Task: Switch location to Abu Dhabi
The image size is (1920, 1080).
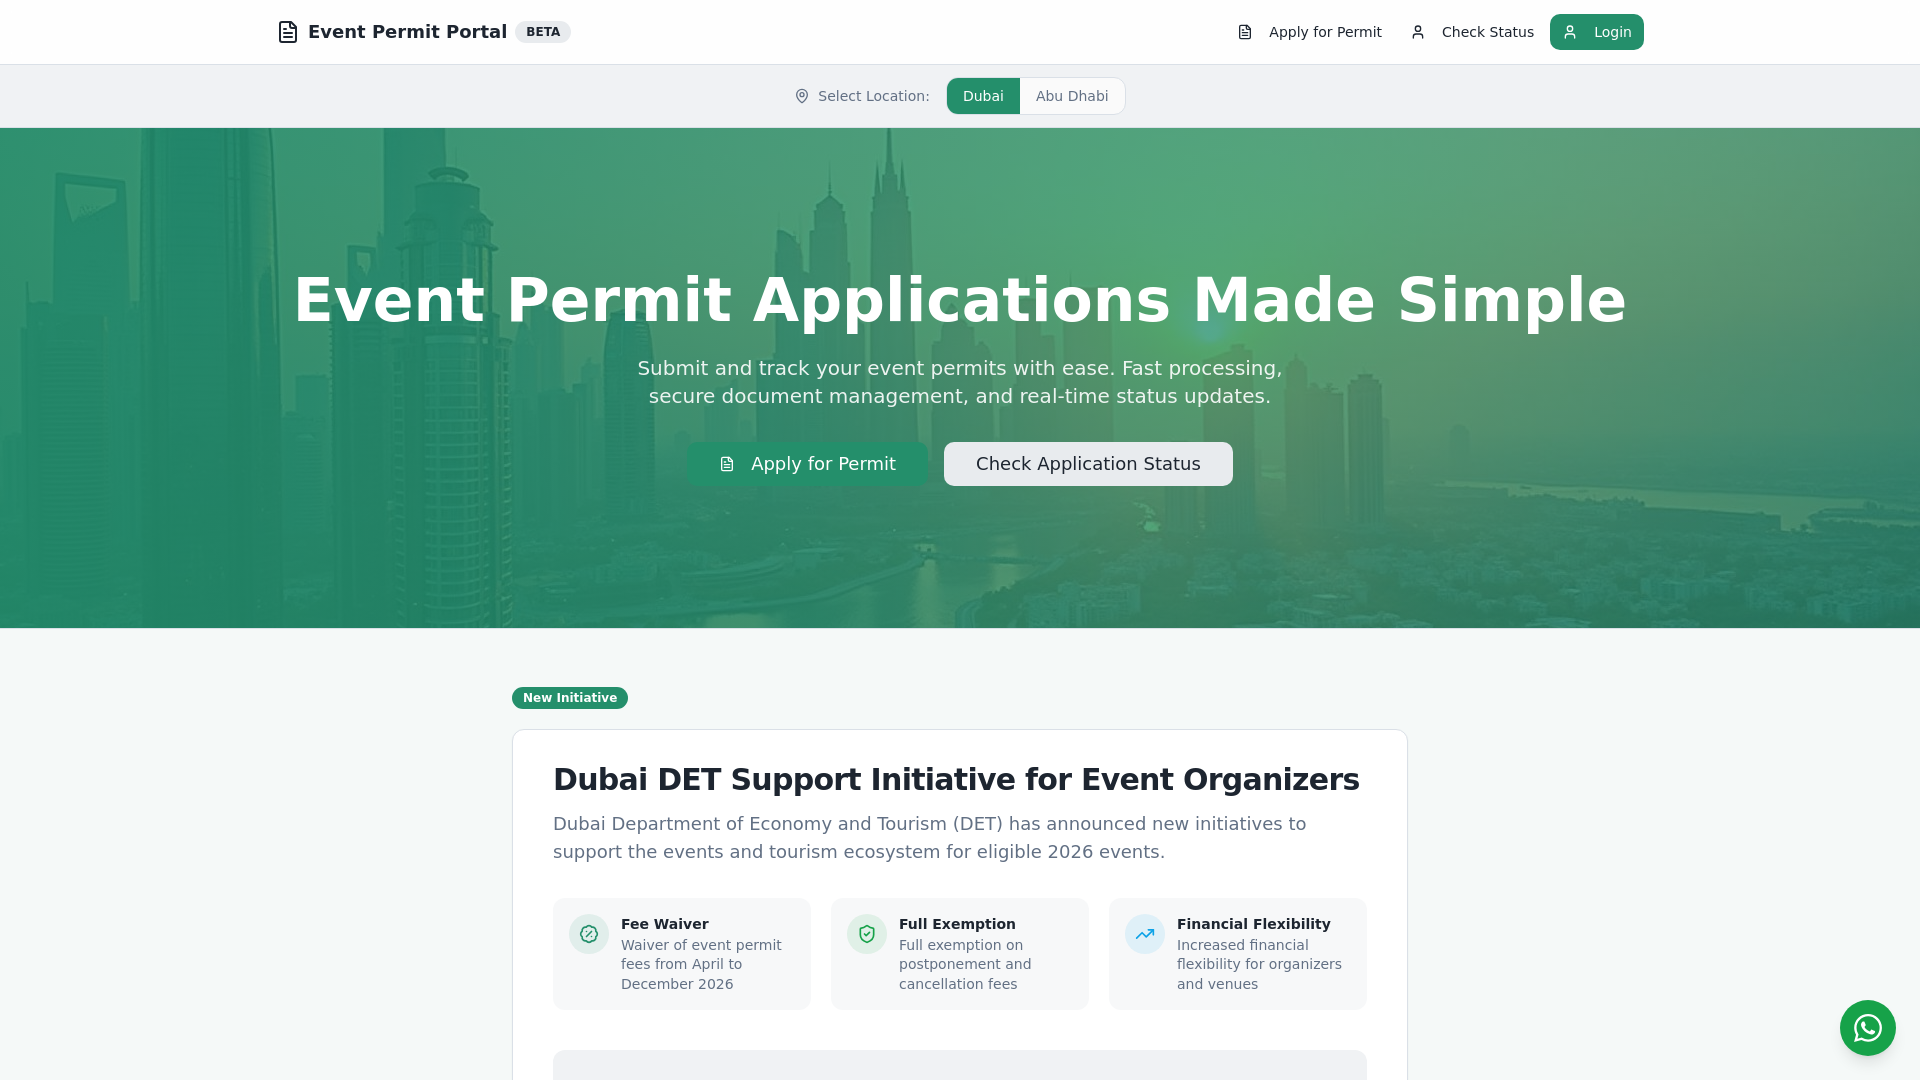Action: (x=1072, y=96)
